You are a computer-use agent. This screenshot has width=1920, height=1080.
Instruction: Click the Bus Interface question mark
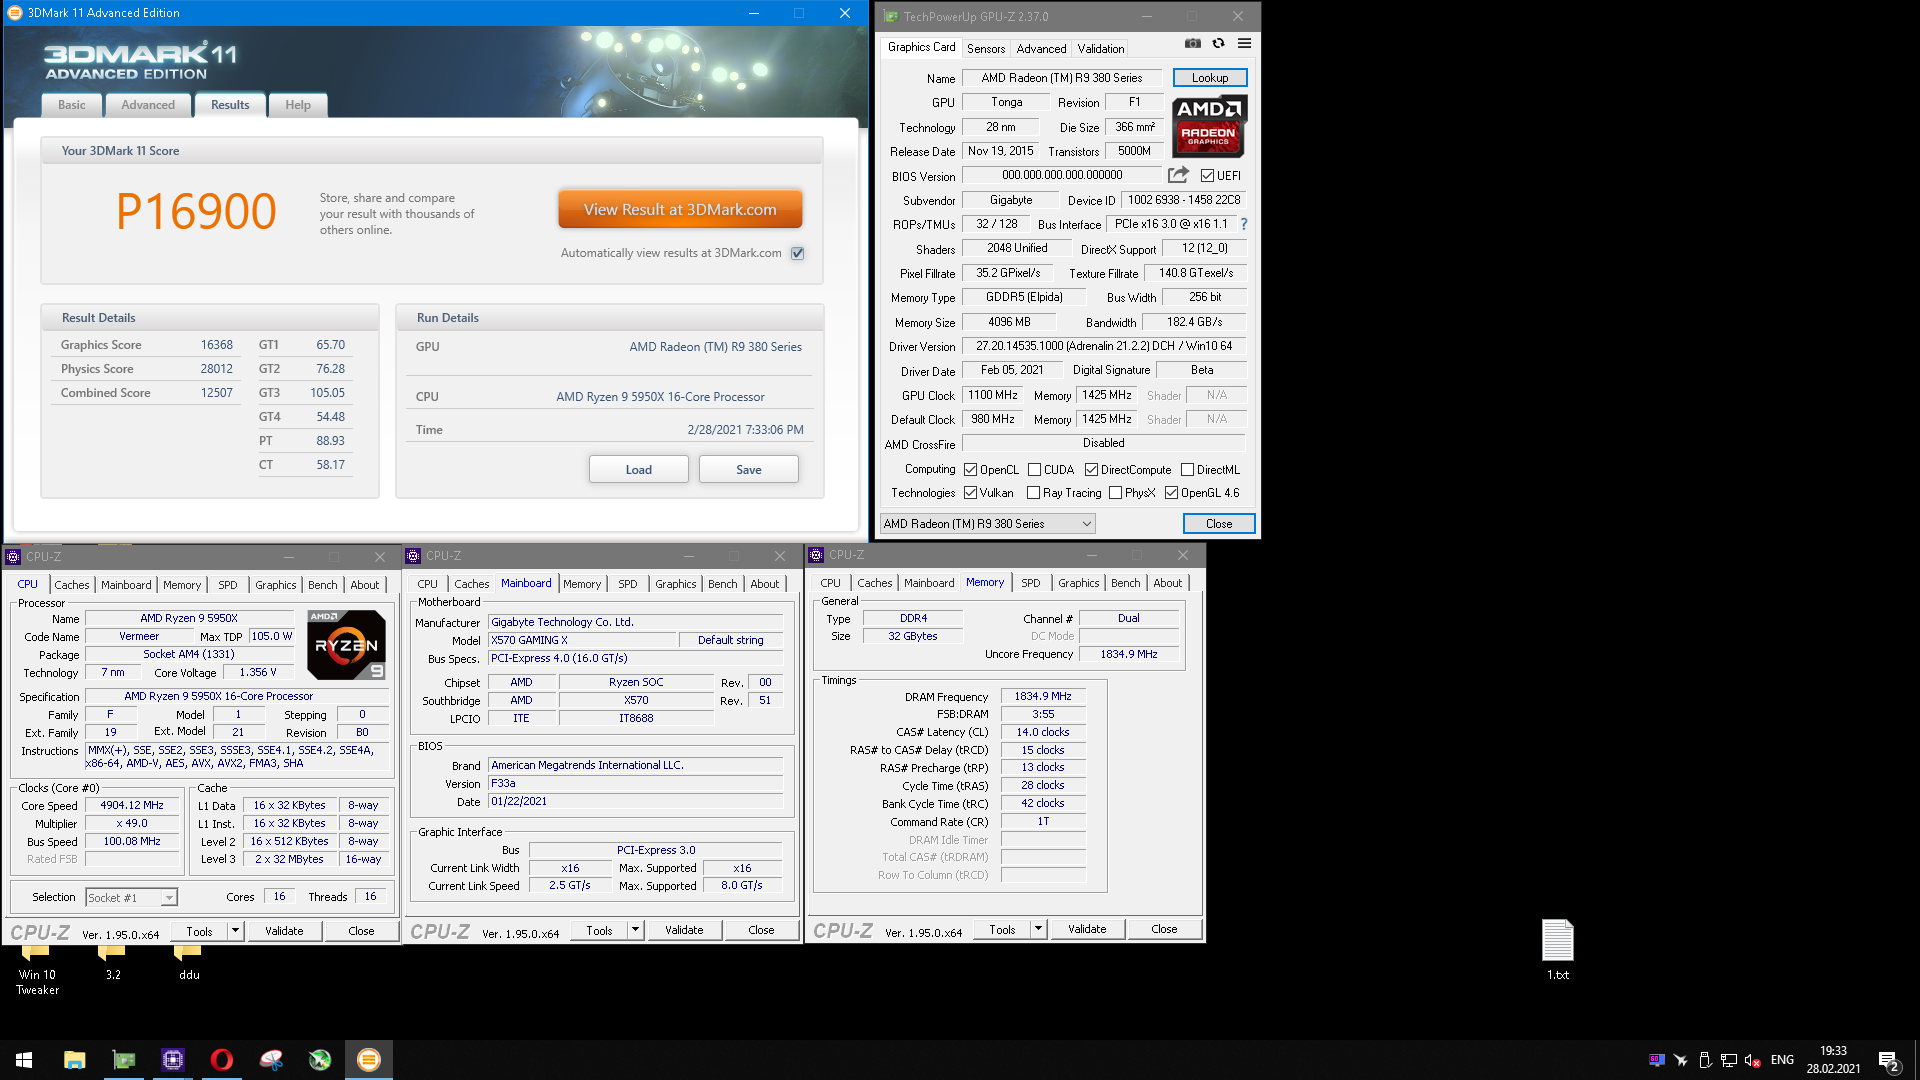click(1244, 224)
